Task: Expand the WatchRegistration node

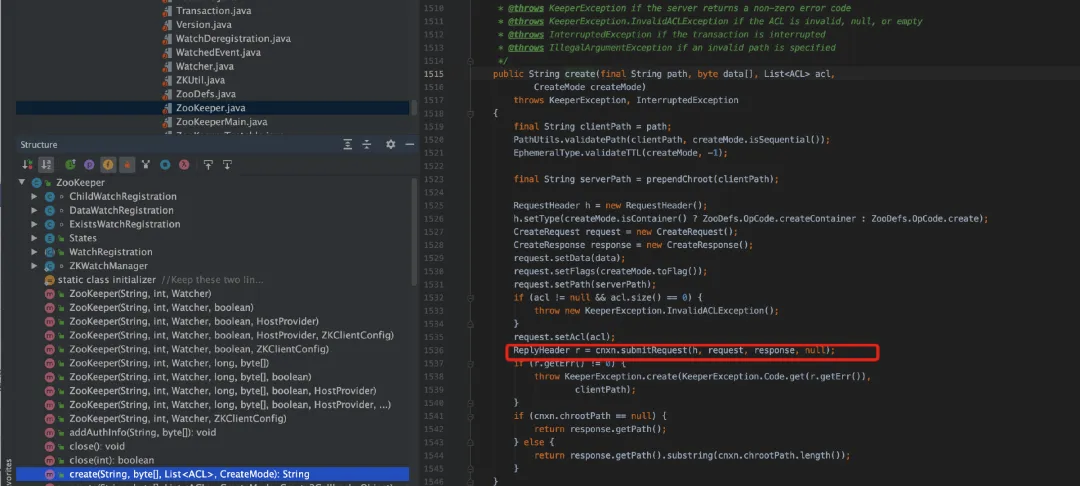Action: tap(34, 252)
